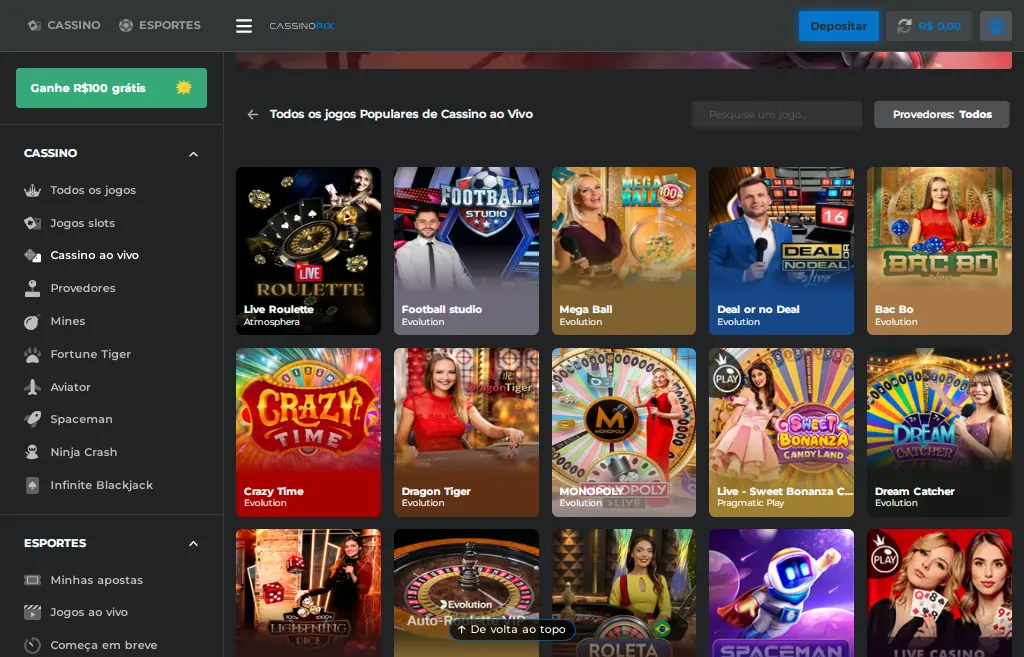
Task: Open the Dragon Tiger game card
Action: [466, 432]
